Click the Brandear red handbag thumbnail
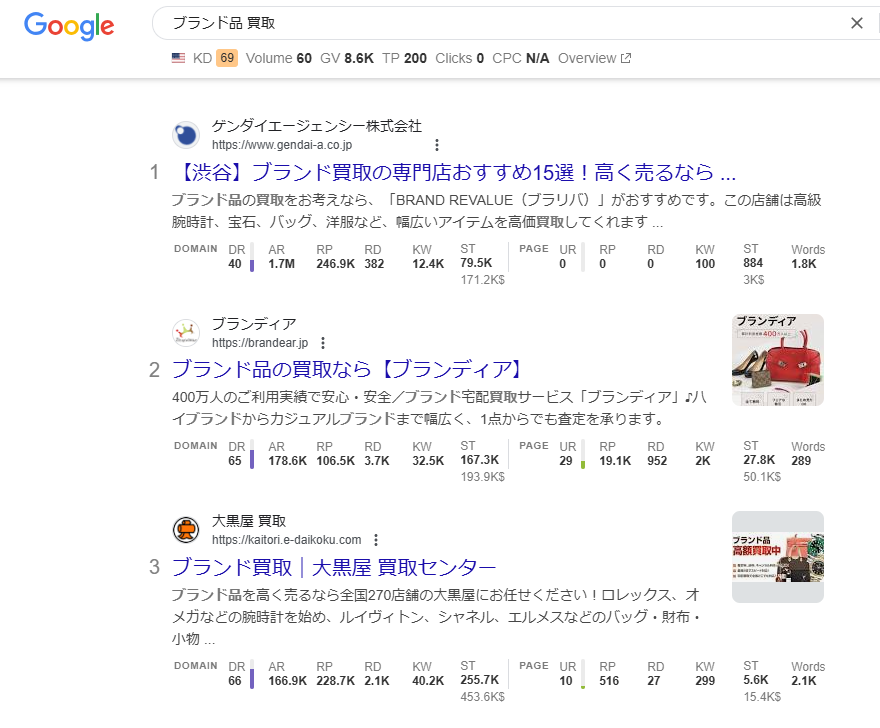The image size is (880, 728). tap(777, 360)
